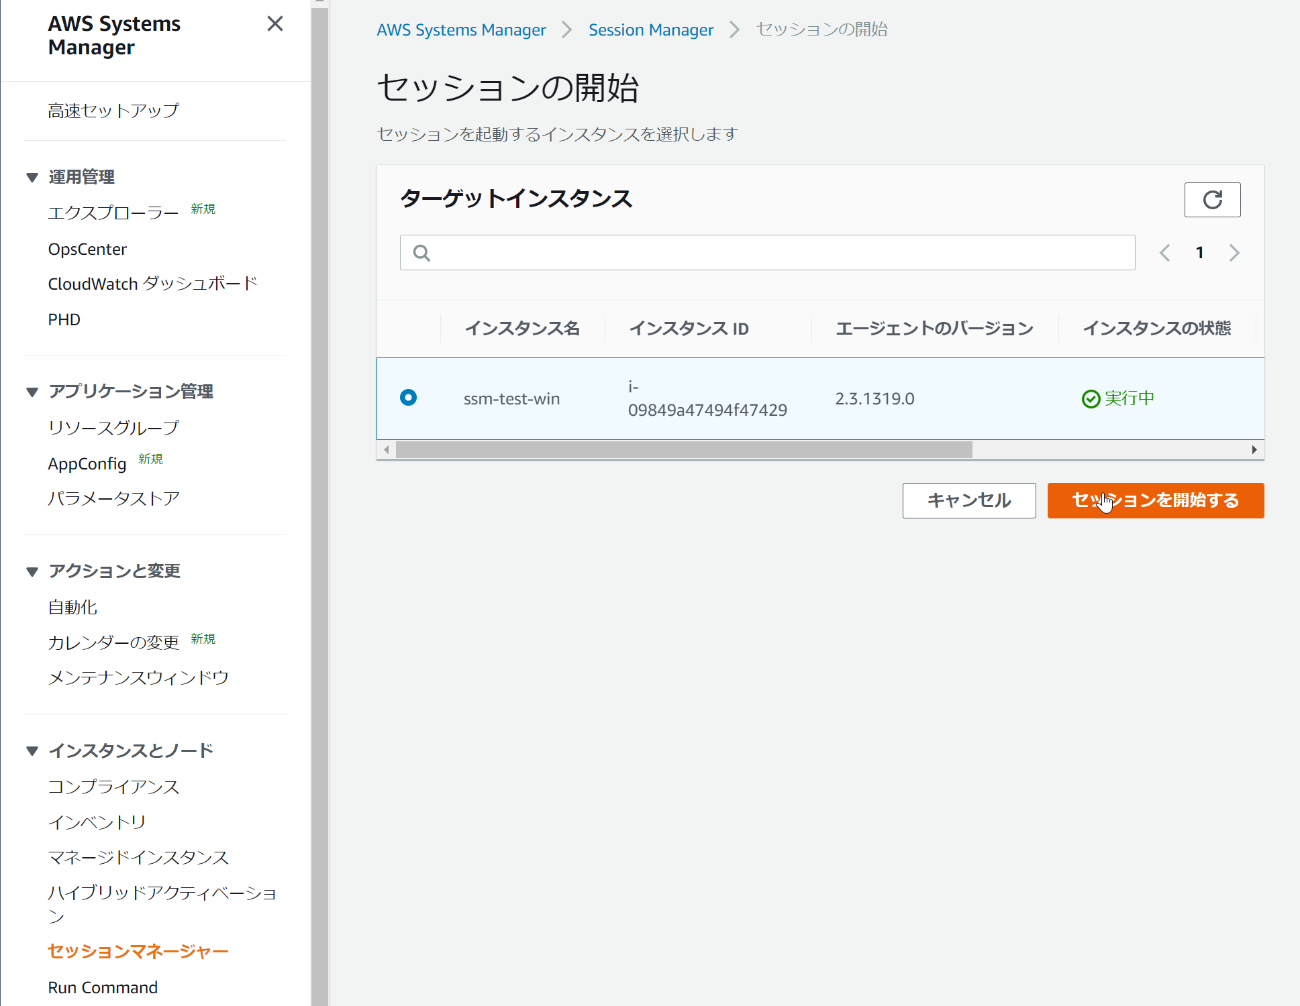Click the 実行中 status text
The image size is (1300, 1006).
[x=1130, y=399]
